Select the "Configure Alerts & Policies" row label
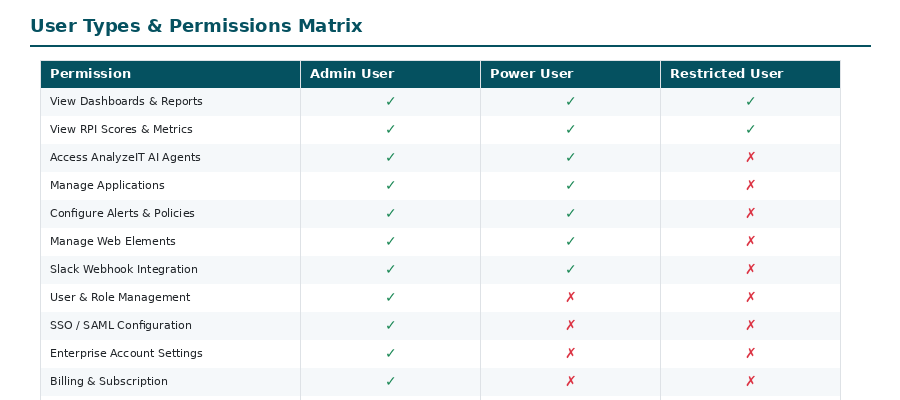The height and width of the screenshot is (400, 900). click(122, 213)
